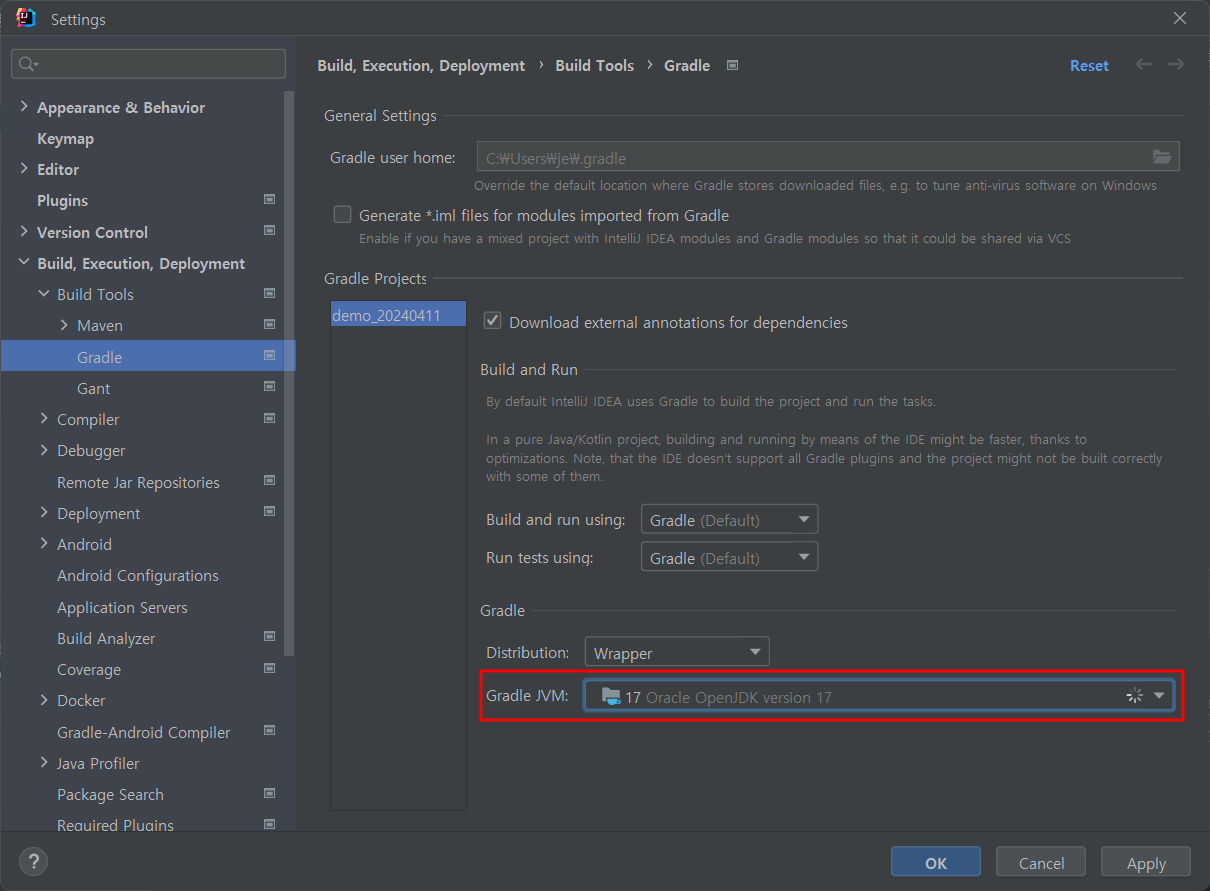Click project-level icon next to Compiler

[x=269, y=418]
